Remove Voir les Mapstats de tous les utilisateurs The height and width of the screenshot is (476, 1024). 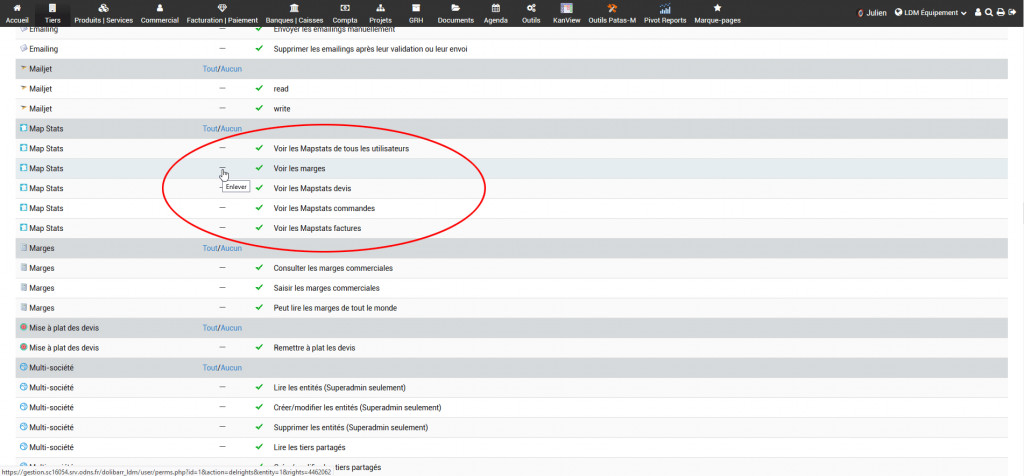[x=223, y=148]
